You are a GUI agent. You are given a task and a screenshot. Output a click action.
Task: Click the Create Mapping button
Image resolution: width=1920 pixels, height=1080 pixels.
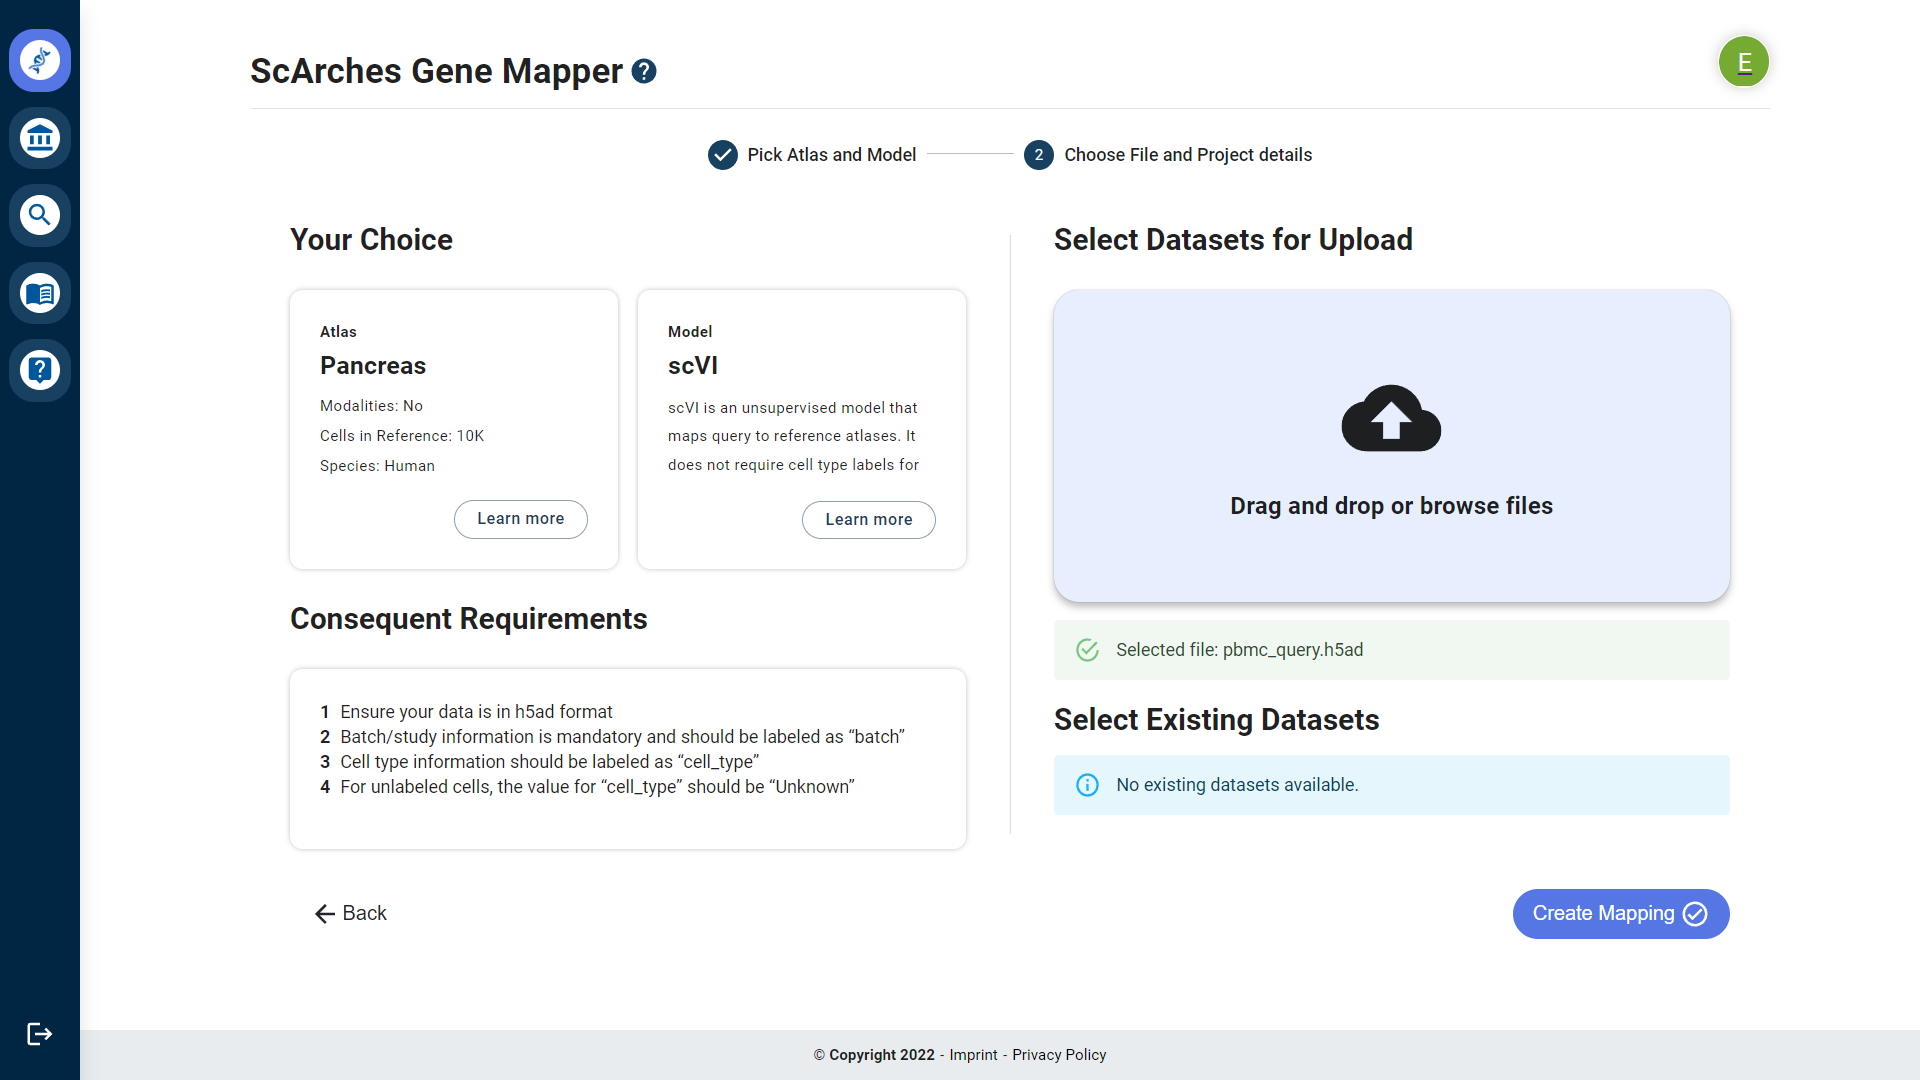click(1621, 914)
